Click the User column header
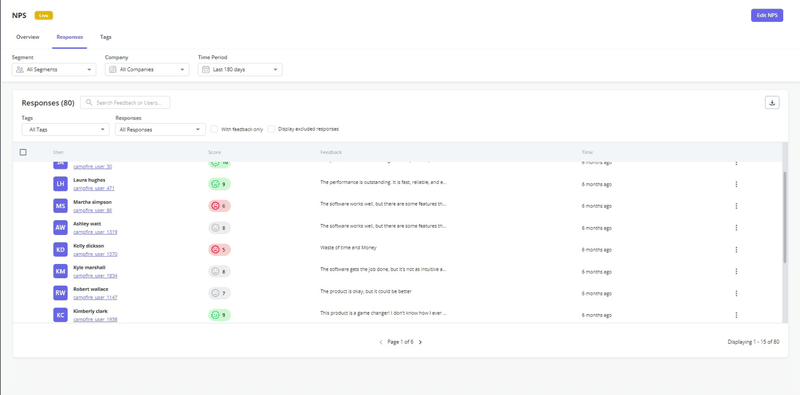Viewport: 800px width, 395px height. coord(58,152)
